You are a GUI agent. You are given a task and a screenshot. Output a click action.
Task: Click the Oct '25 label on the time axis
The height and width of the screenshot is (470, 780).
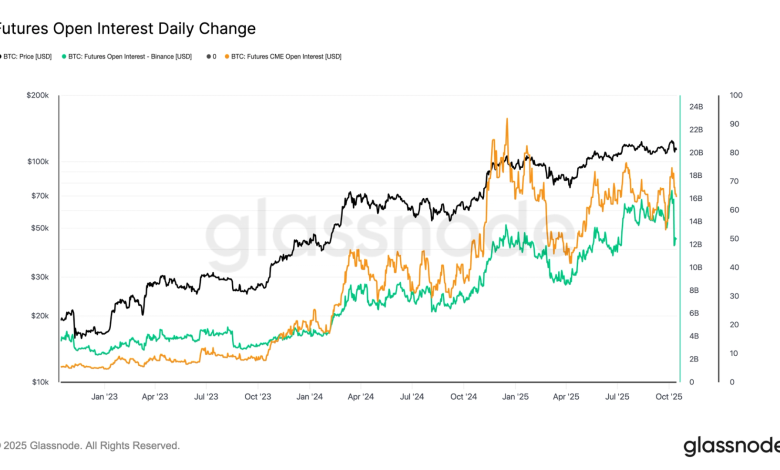click(669, 396)
